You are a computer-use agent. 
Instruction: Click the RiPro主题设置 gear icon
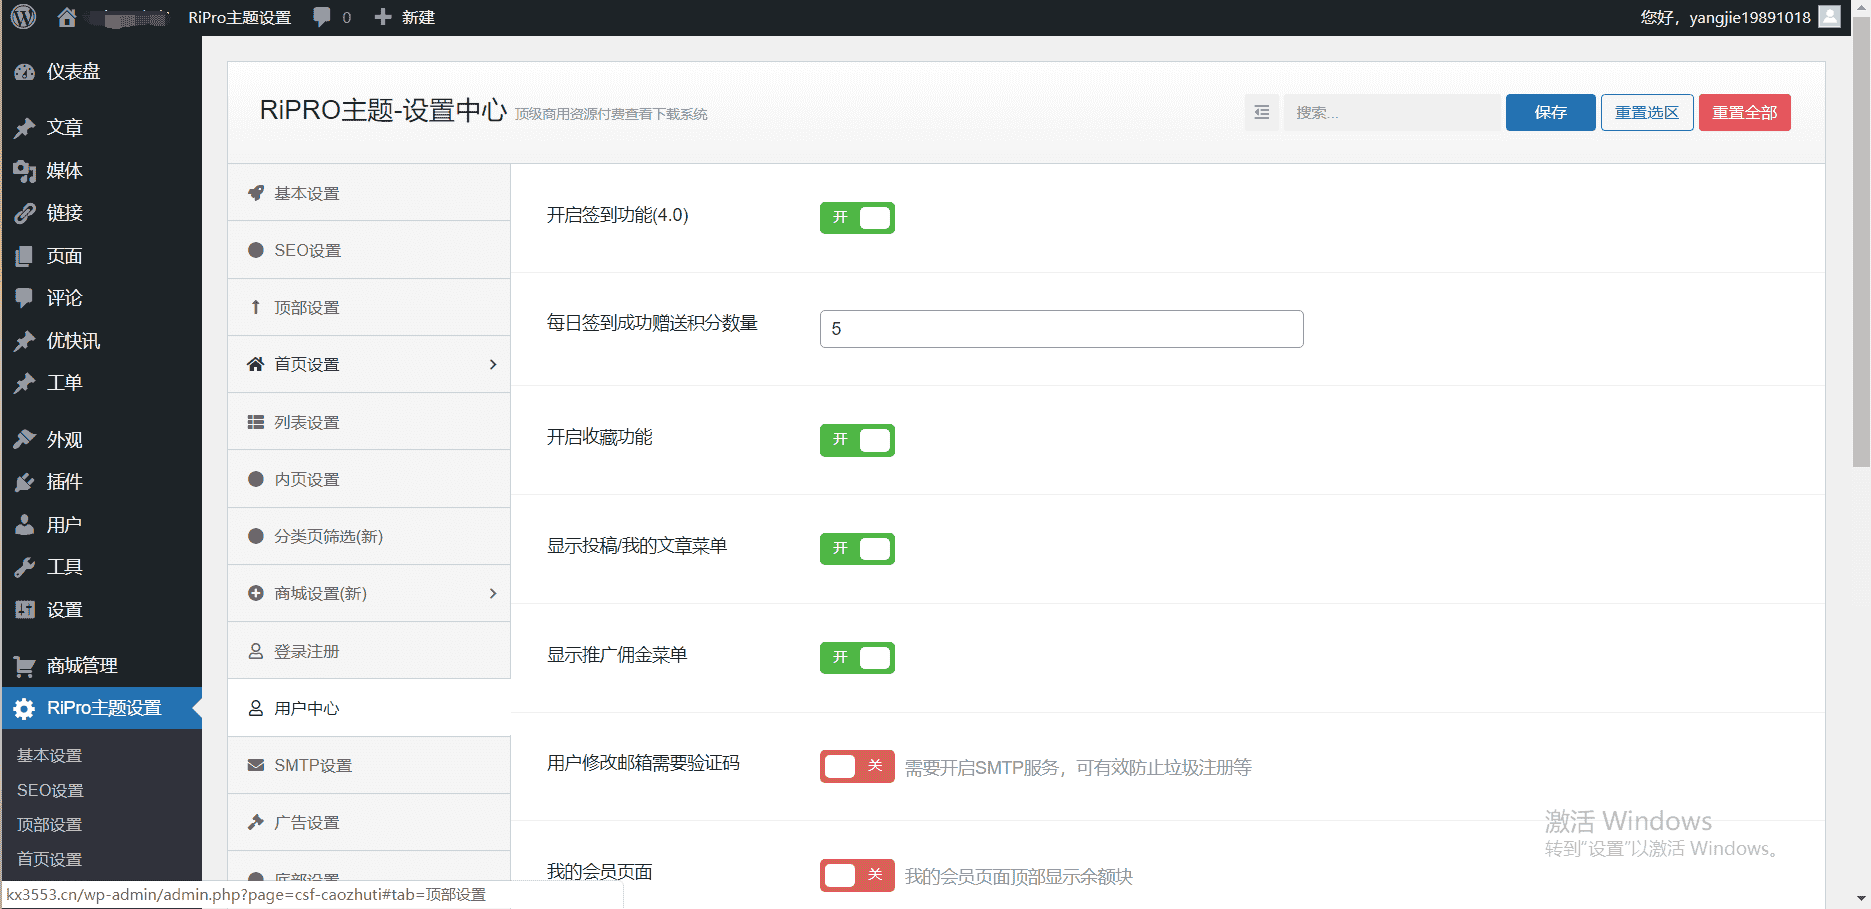click(25, 708)
